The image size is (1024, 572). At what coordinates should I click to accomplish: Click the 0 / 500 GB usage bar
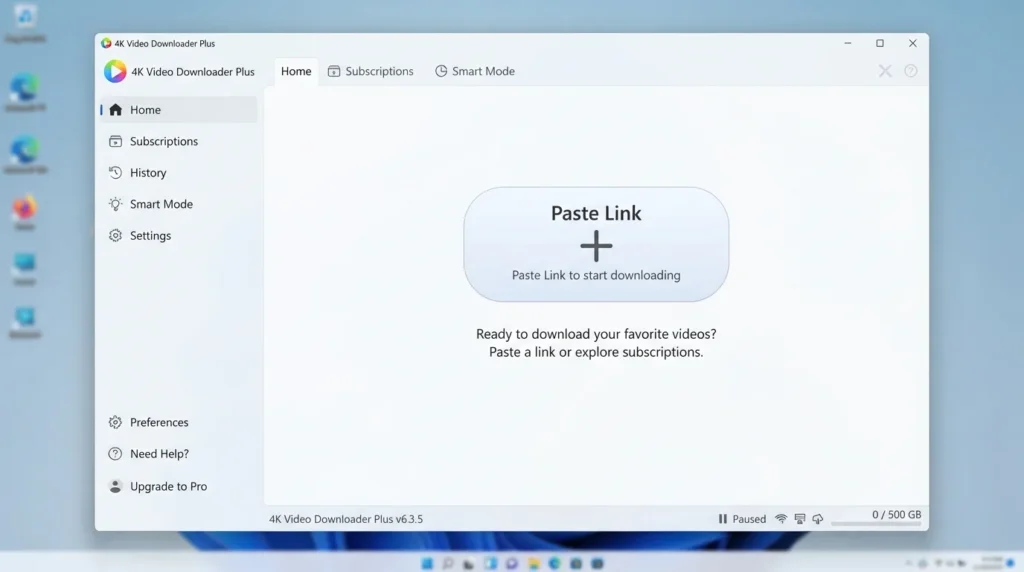876,524
